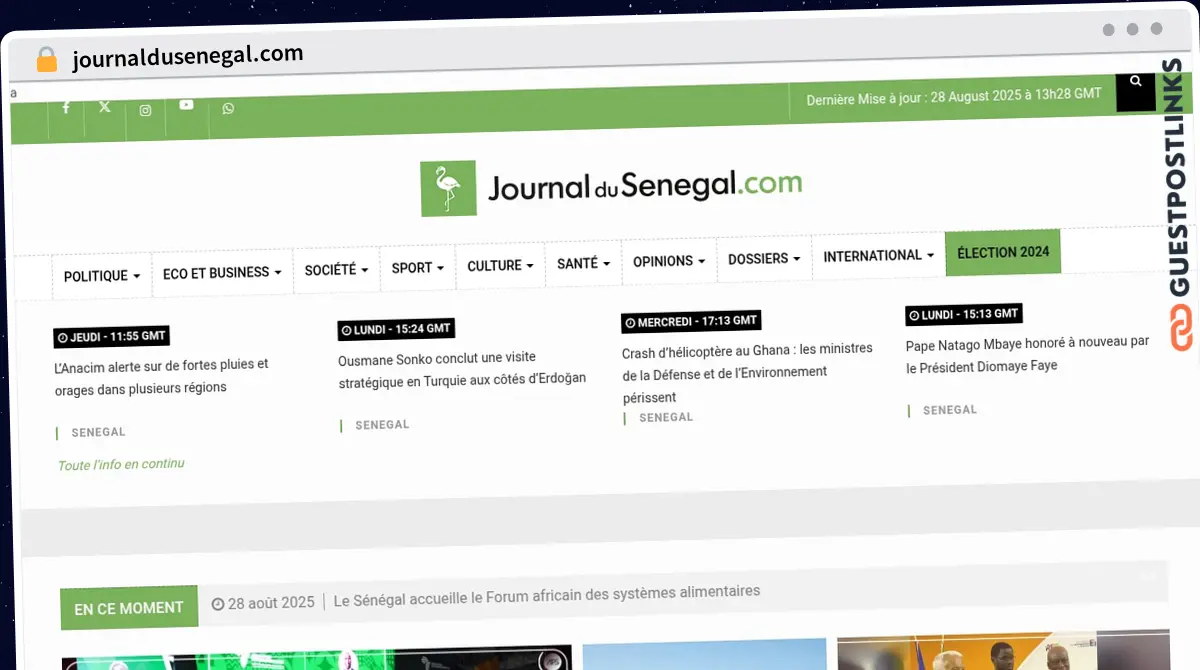1200x670 pixels.
Task: Open the SPORT dropdown menu
Action: pyautogui.click(x=418, y=267)
